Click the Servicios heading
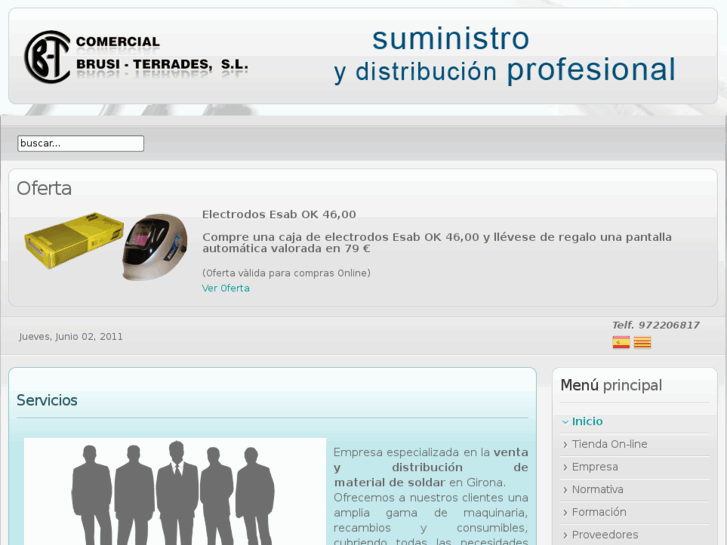 47,400
